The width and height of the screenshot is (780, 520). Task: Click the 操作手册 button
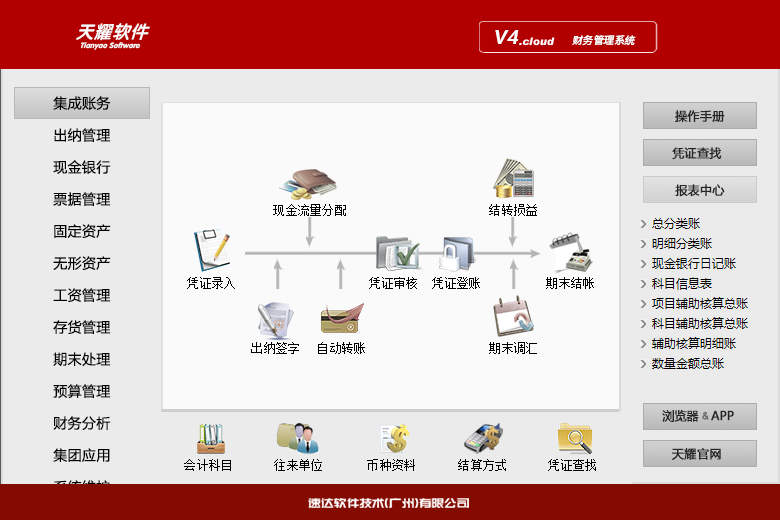point(699,116)
